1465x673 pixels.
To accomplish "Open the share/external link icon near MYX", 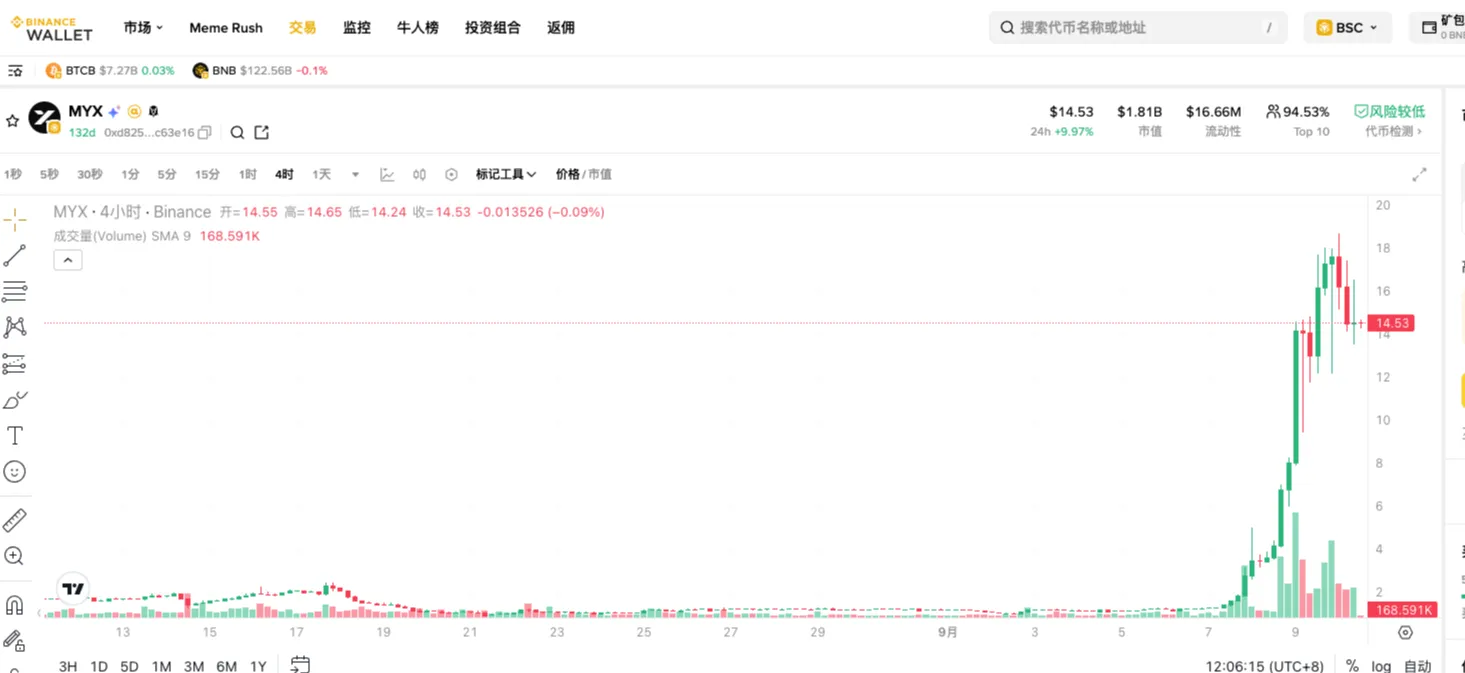I will pos(262,132).
